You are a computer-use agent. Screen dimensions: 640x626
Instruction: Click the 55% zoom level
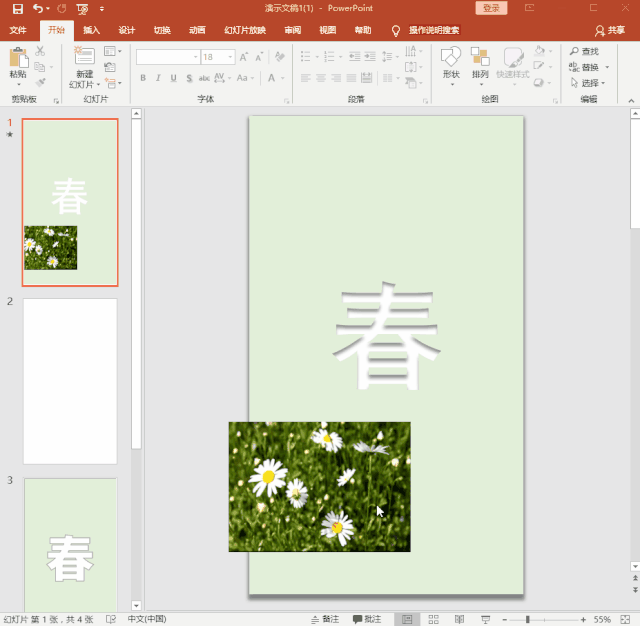(602, 619)
